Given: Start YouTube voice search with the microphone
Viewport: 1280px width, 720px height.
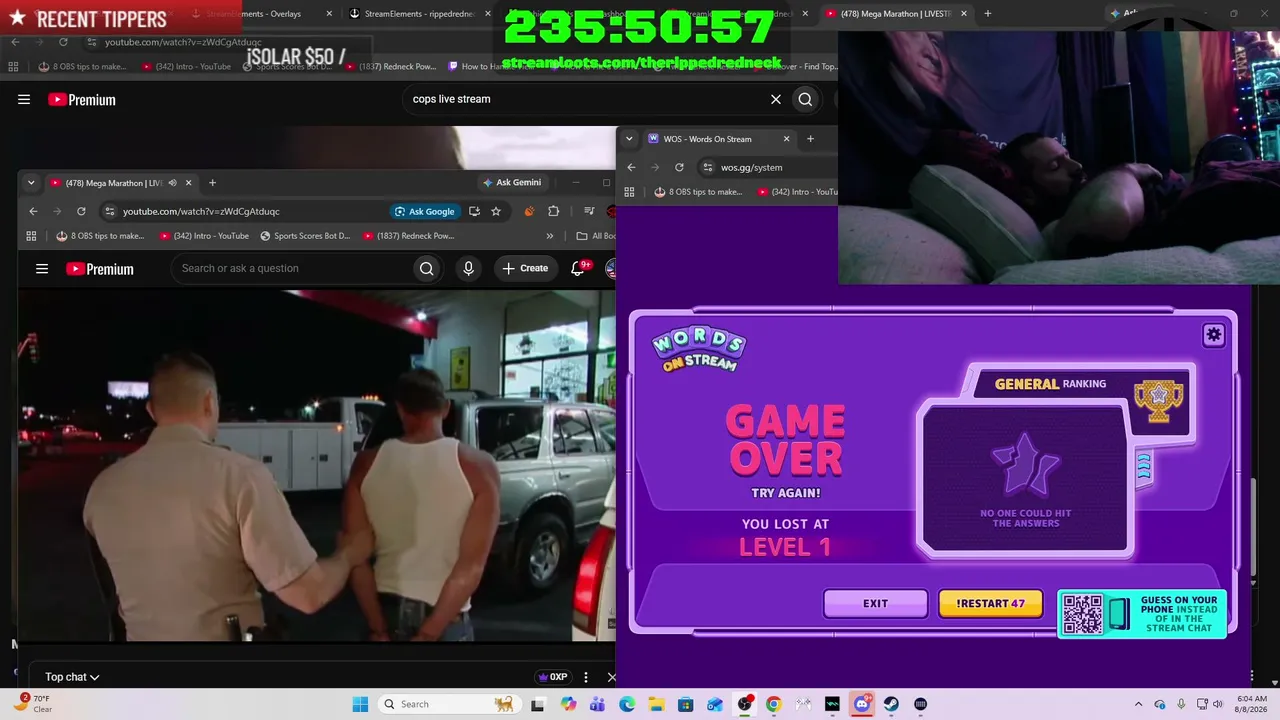Looking at the screenshot, I should click(468, 268).
